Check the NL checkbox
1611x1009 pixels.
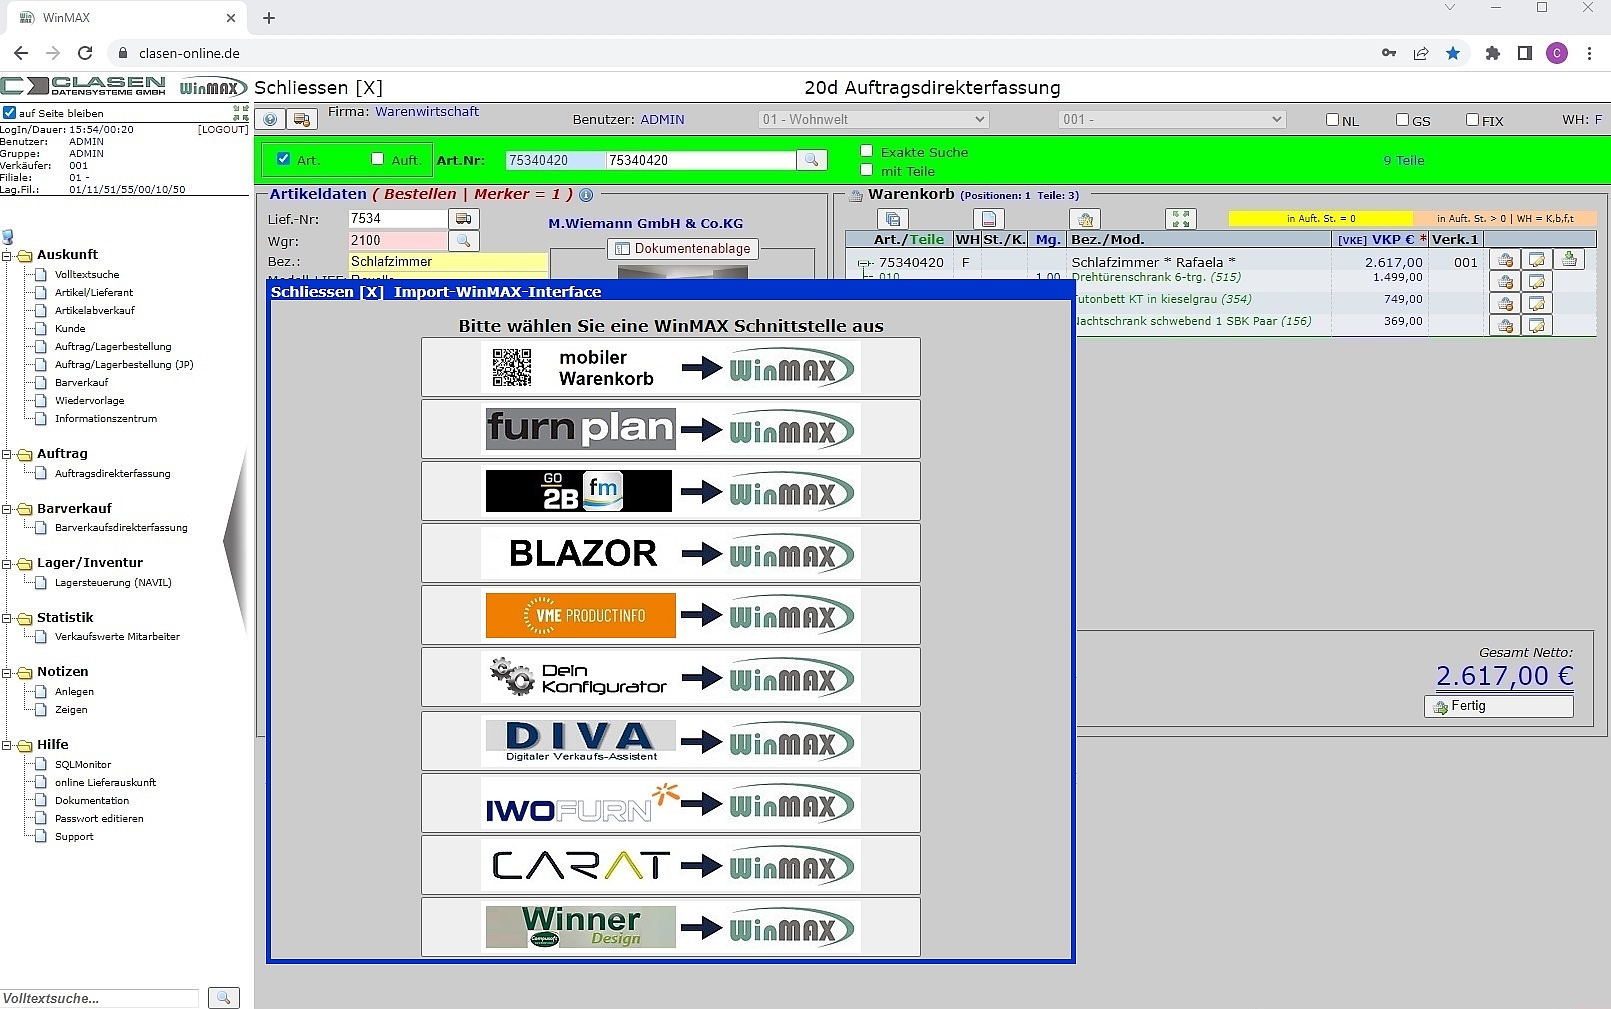click(1332, 120)
